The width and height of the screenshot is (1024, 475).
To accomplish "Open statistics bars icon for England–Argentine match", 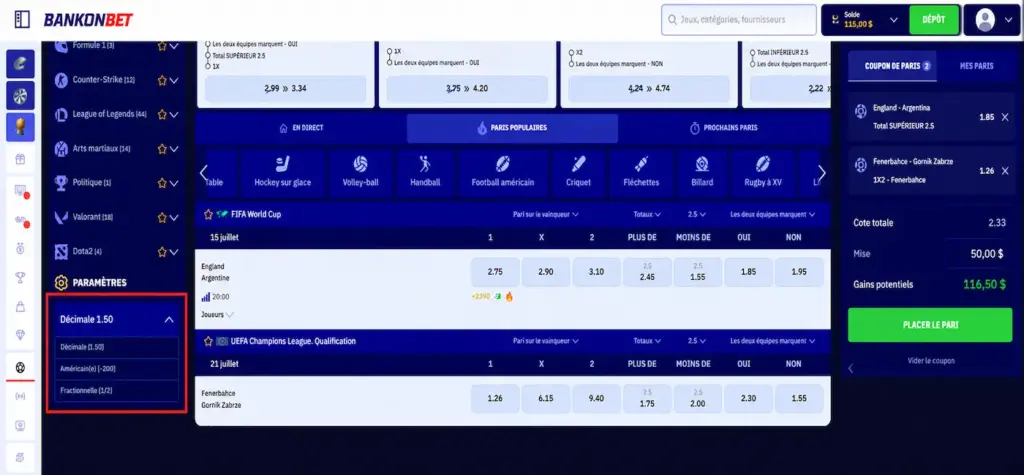I will pyautogui.click(x=206, y=297).
